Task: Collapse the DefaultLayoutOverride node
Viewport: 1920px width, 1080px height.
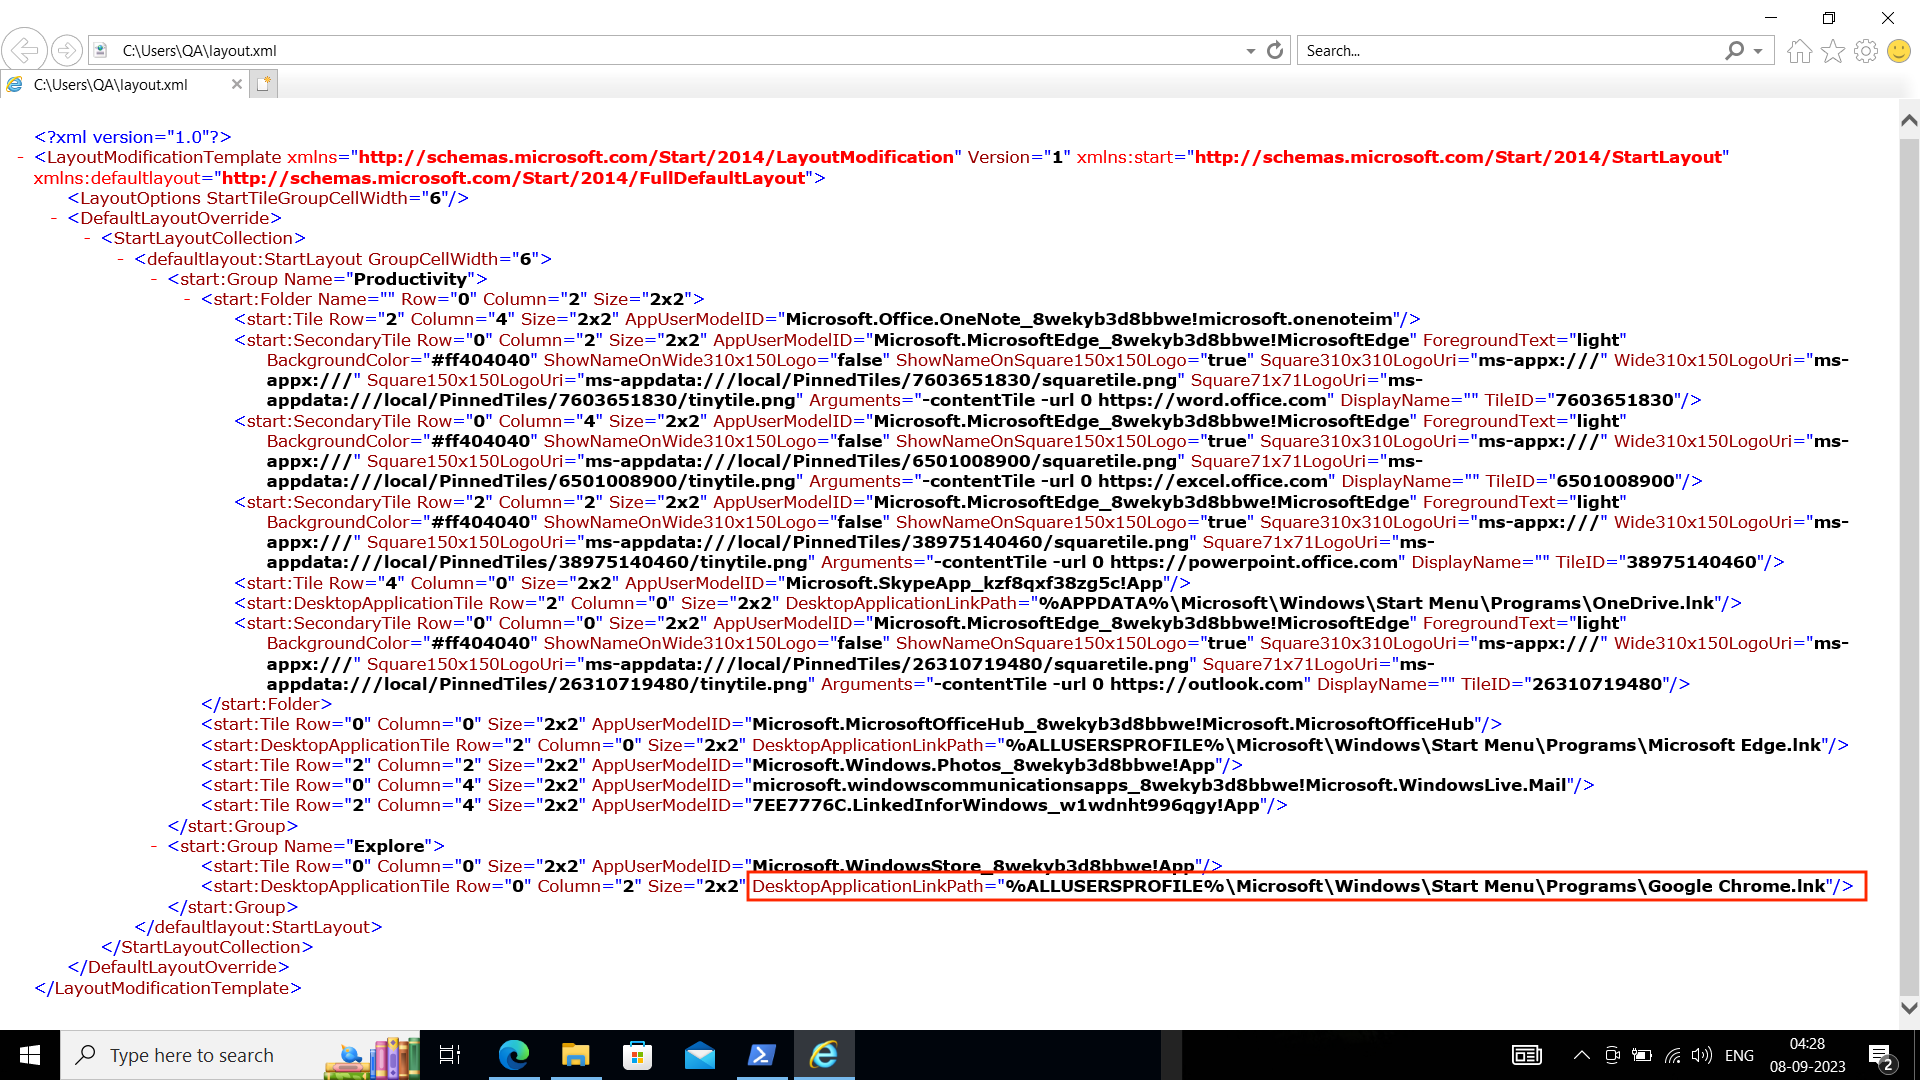Action: [x=54, y=218]
